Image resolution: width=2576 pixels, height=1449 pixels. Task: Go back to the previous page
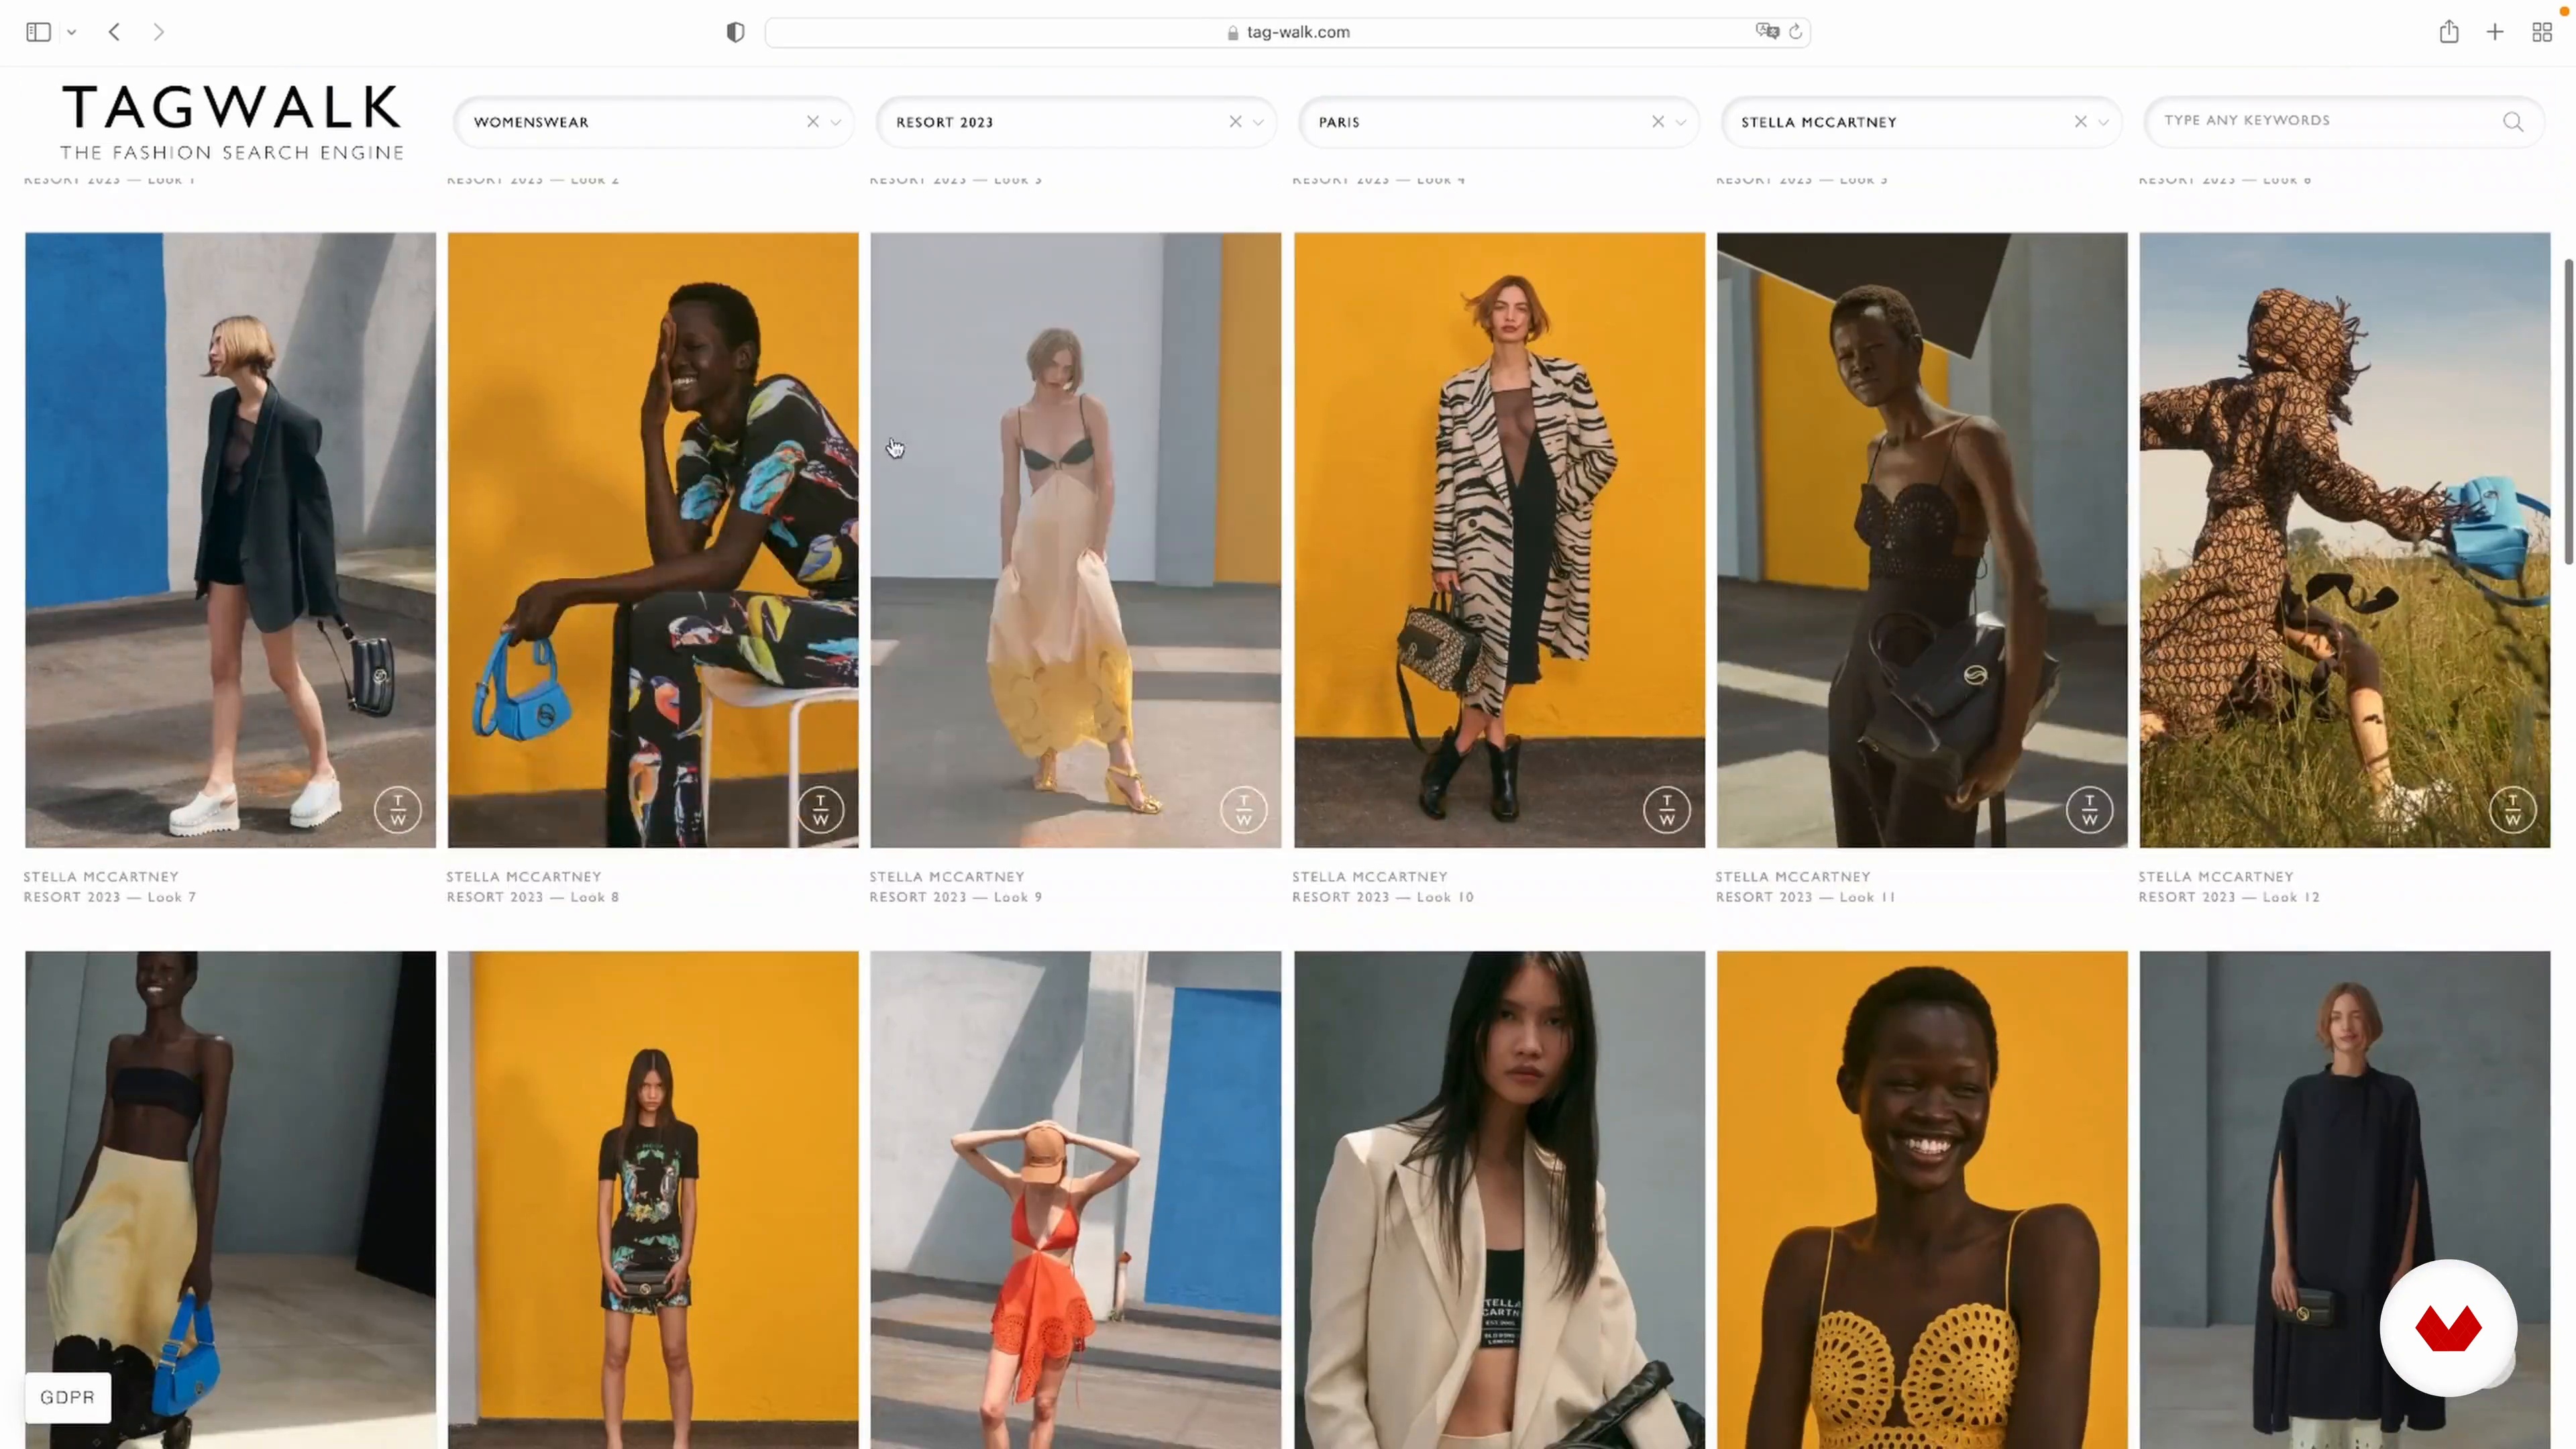[115, 32]
